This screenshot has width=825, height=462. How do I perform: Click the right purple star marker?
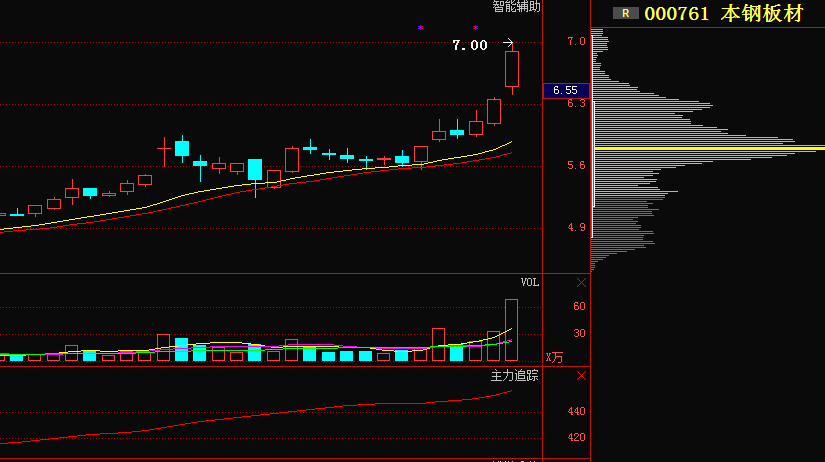[x=475, y=27]
